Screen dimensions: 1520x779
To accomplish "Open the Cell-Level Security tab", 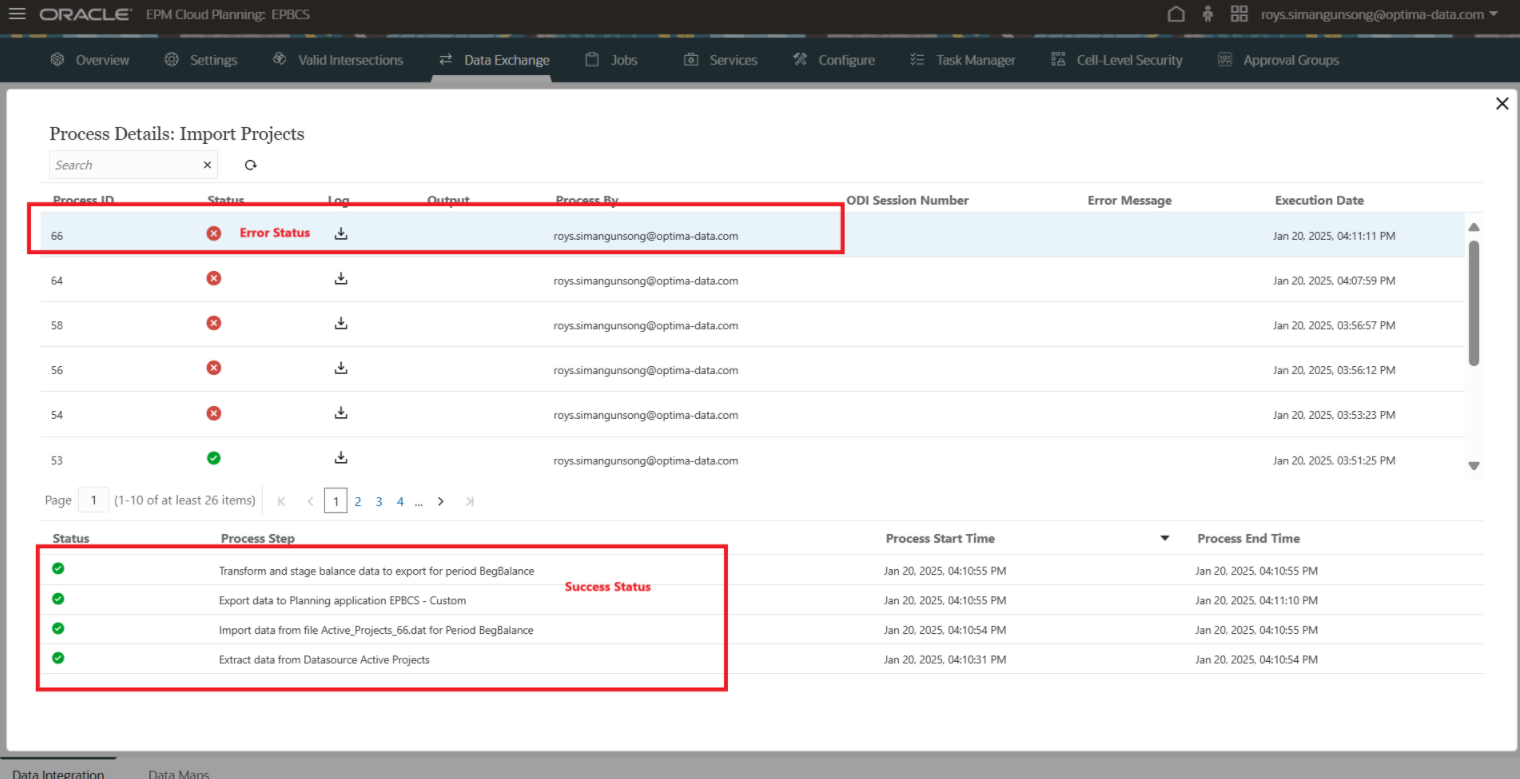I will tap(1116, 60).
